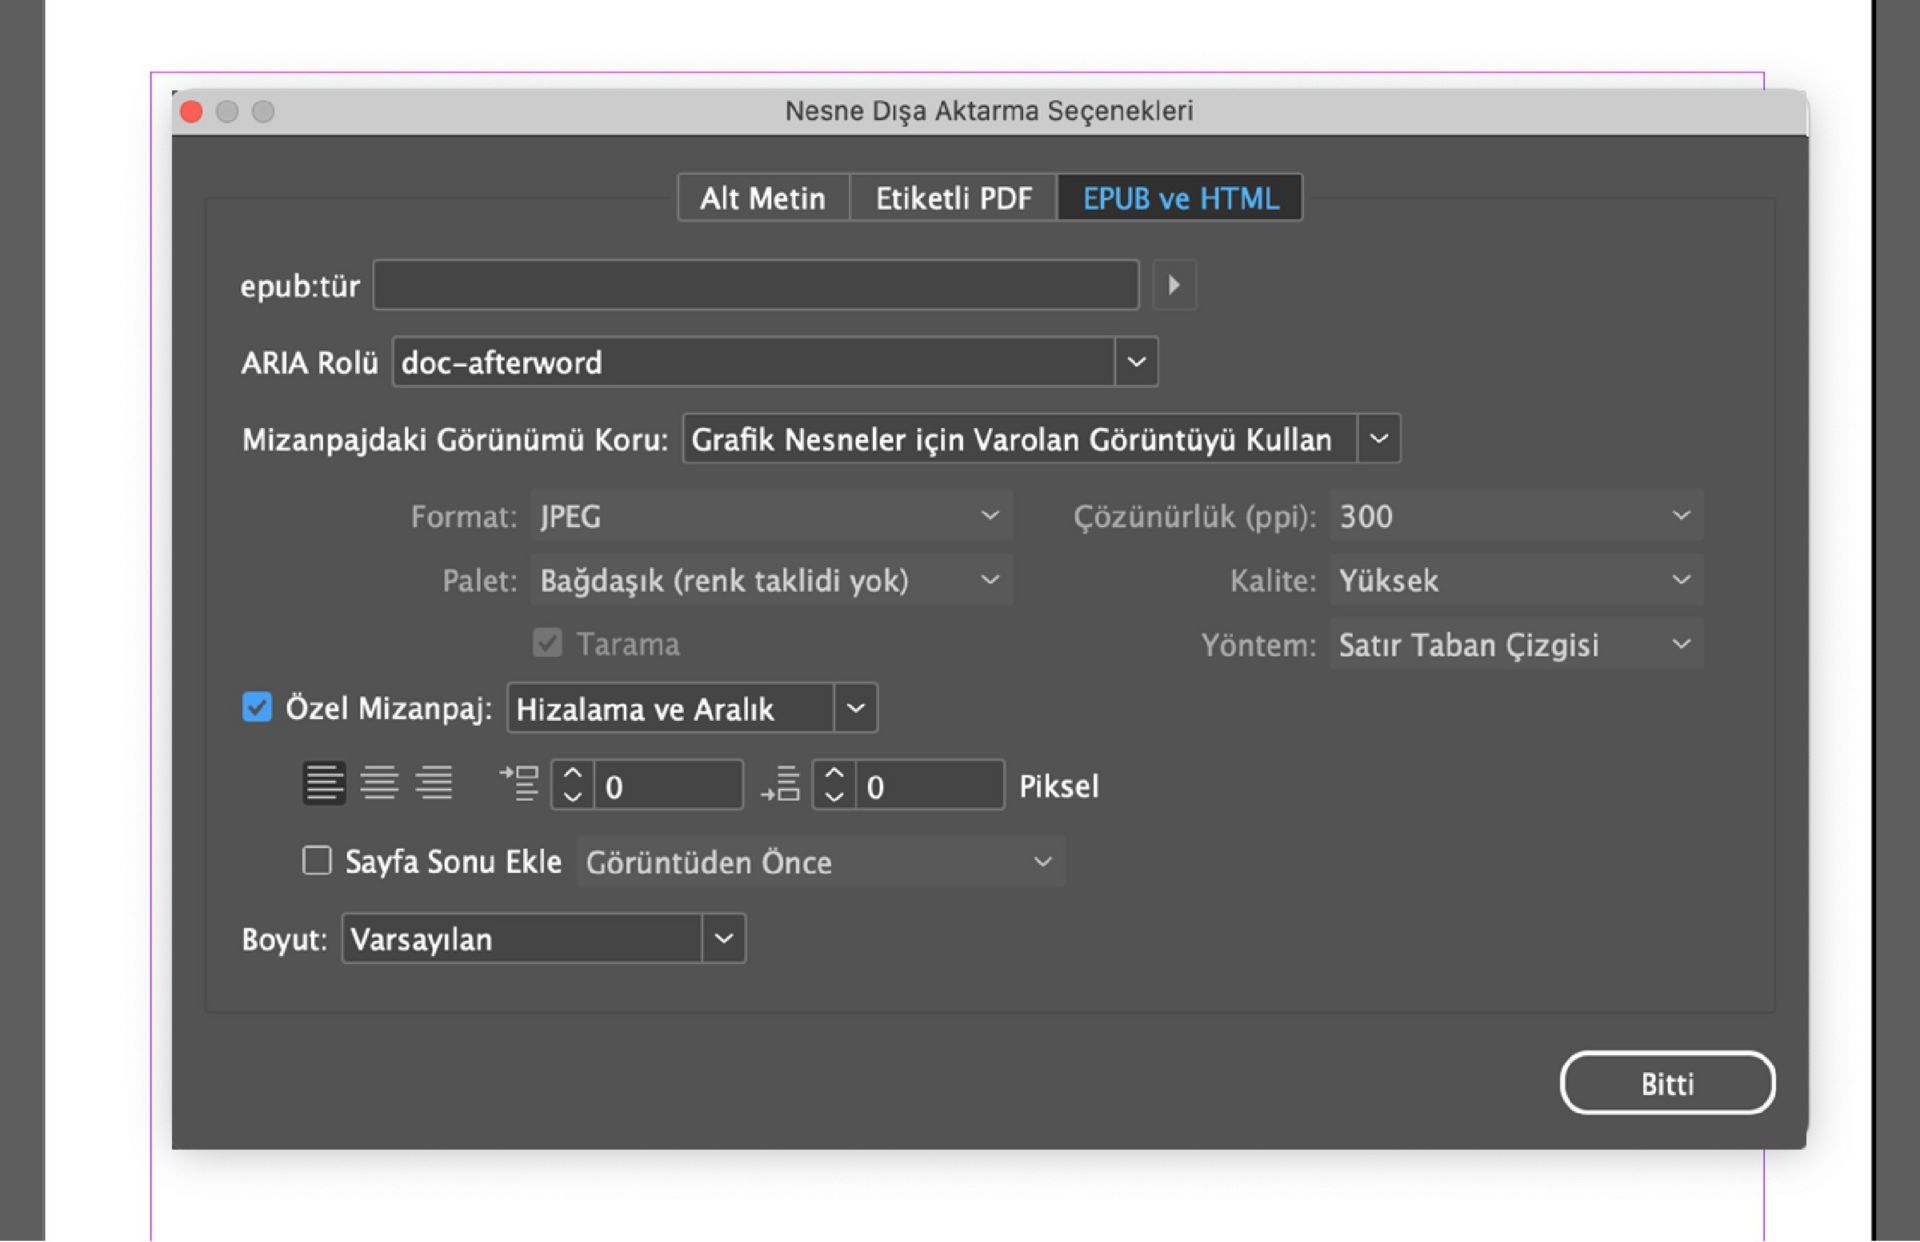
Task: Enable the Sayfa Sonu Ekle checkbox
Action: click(x=316, y=861)
